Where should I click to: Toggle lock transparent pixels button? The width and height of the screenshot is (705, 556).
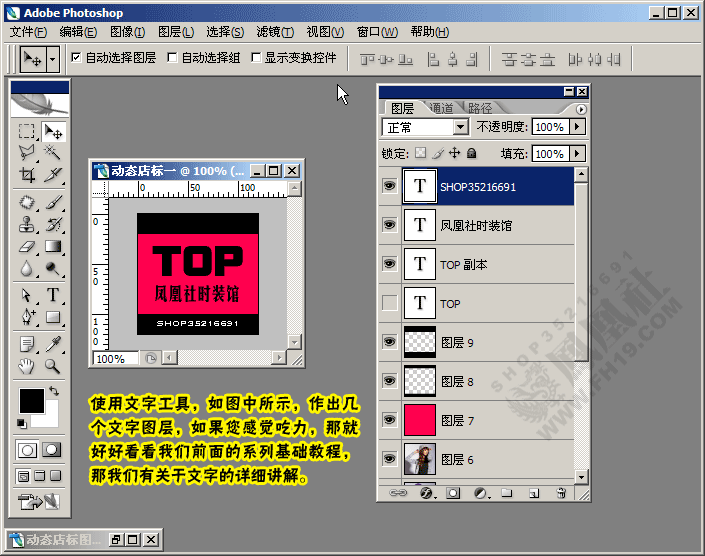point(420,153)
